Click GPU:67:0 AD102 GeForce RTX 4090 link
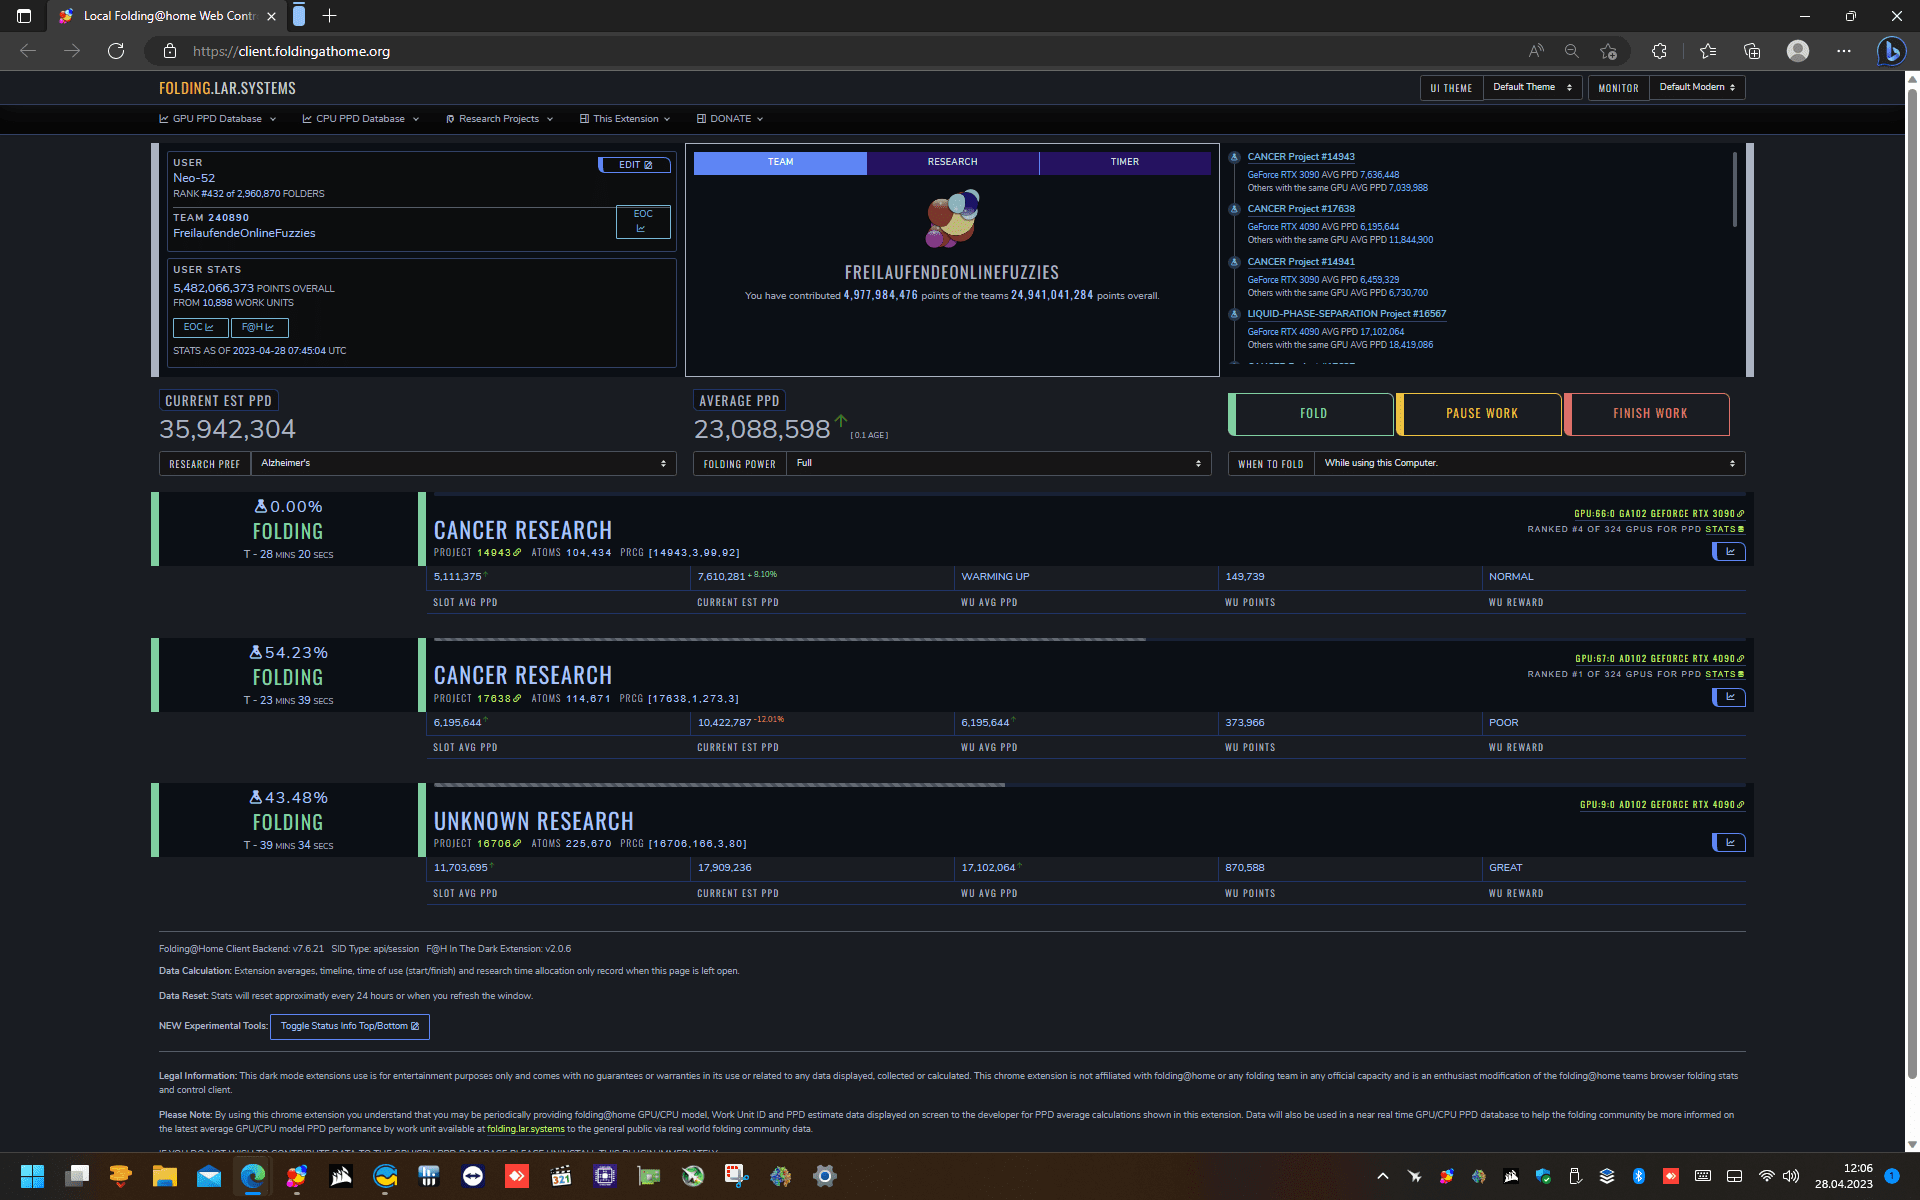This screenshot has height=1200, width=1920. 1659,659
